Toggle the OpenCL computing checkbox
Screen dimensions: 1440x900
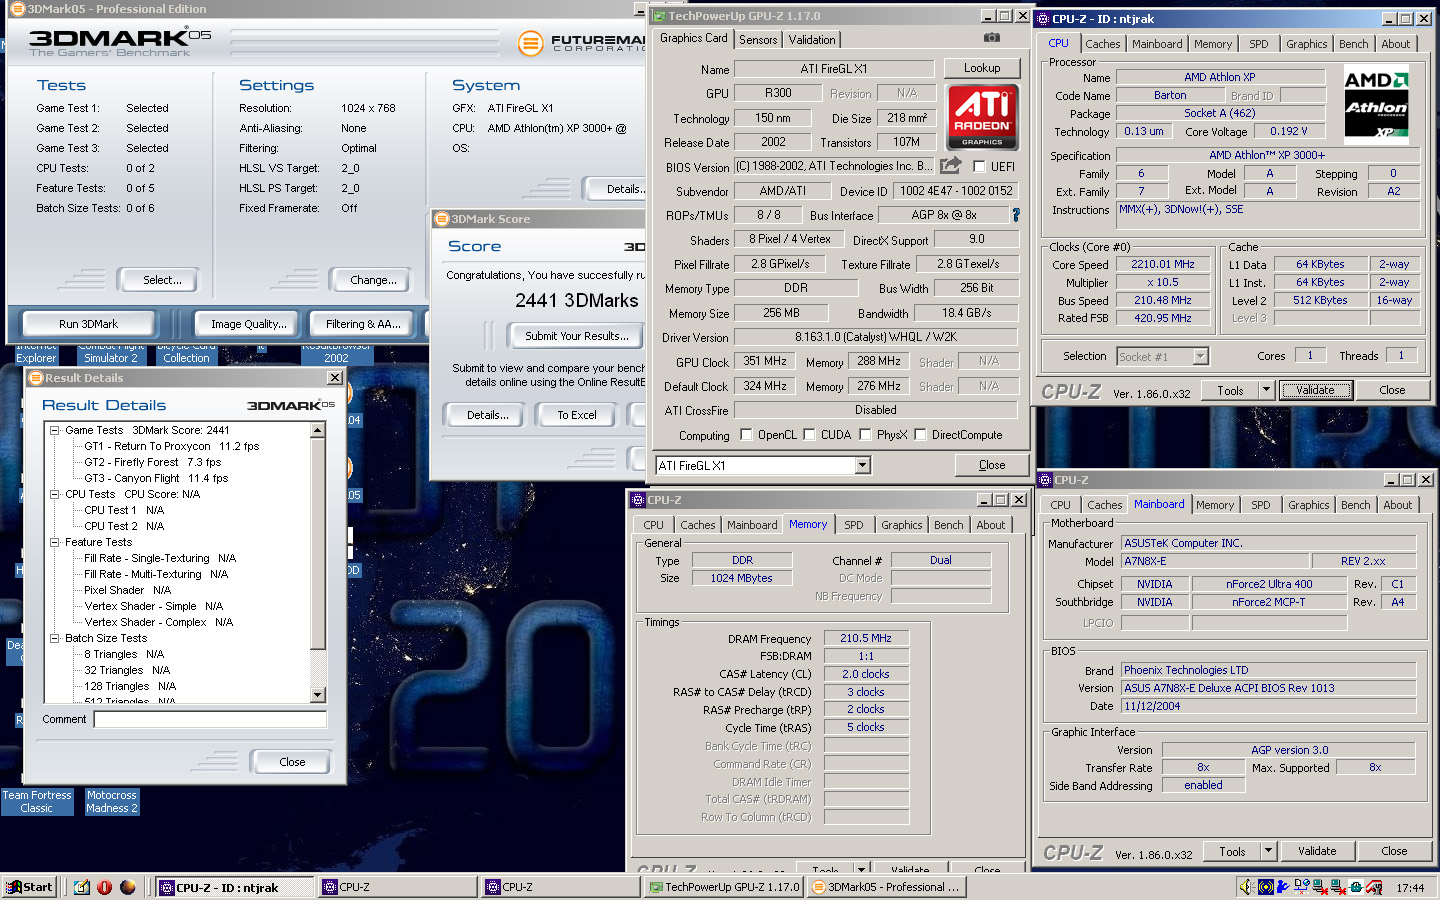click(x=746, y=435)
